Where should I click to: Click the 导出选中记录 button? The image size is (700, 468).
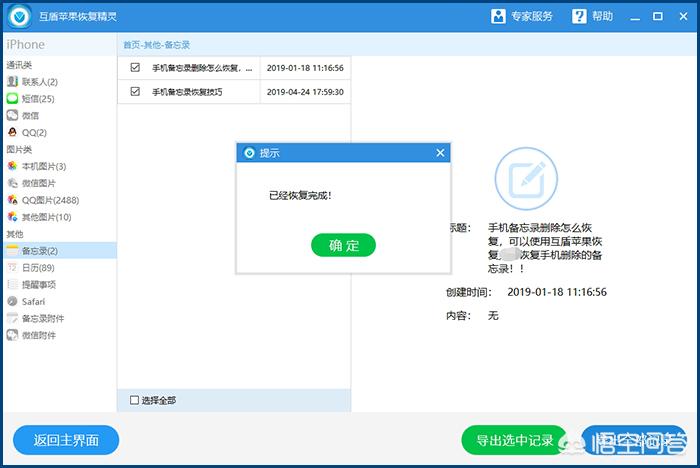coord(514,440)
